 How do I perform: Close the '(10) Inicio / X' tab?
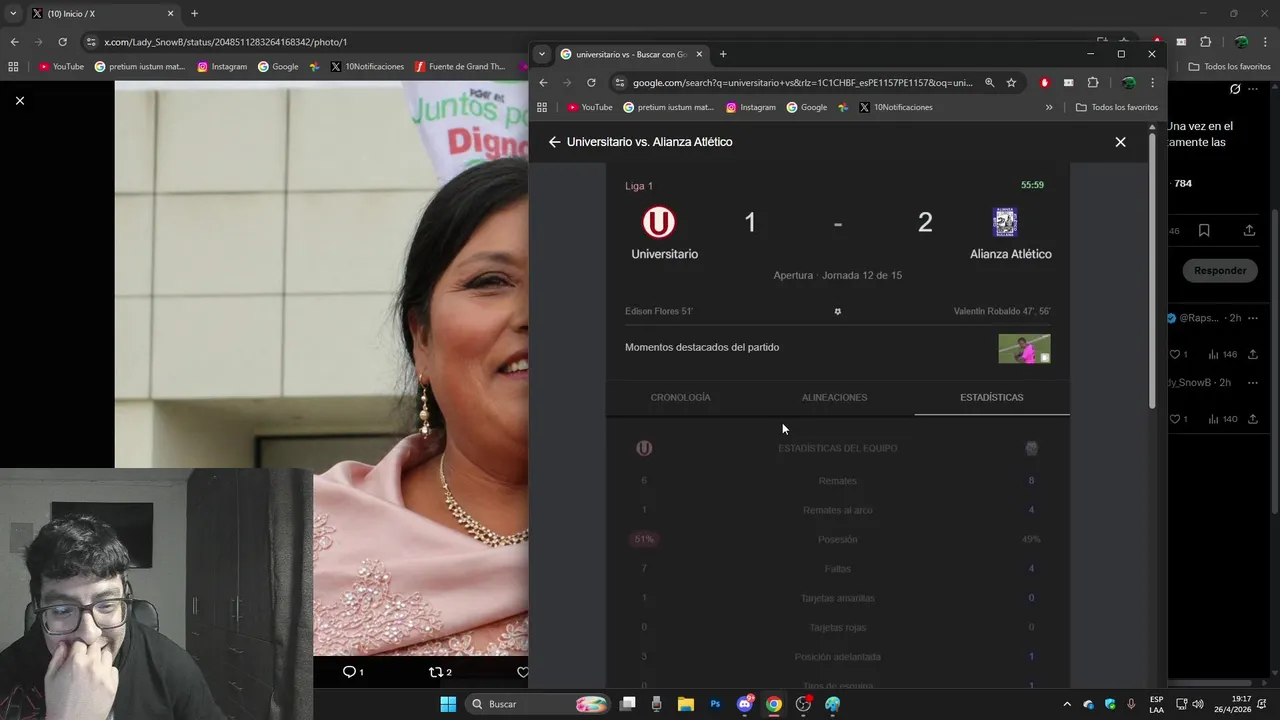(x=170, y=14)
